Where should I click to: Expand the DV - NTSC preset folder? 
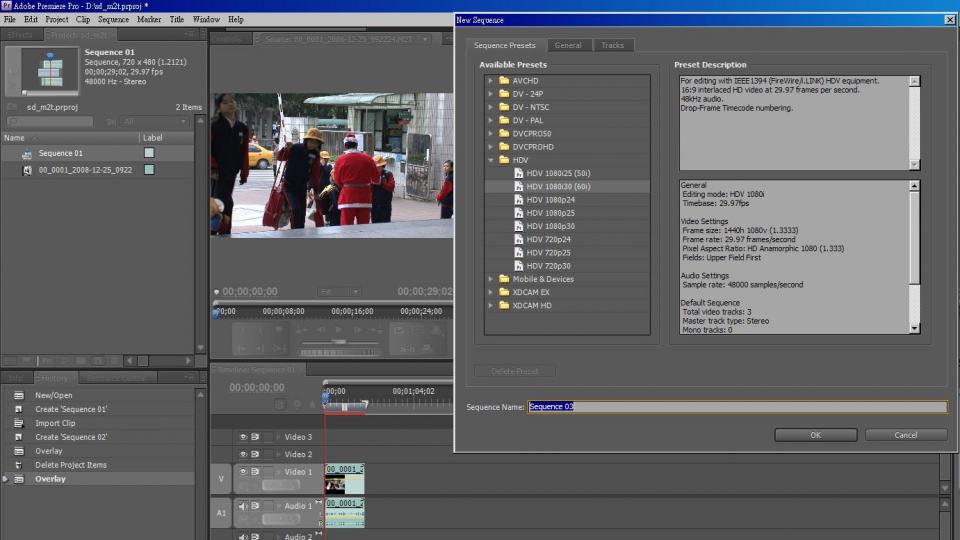coord(491,107)
